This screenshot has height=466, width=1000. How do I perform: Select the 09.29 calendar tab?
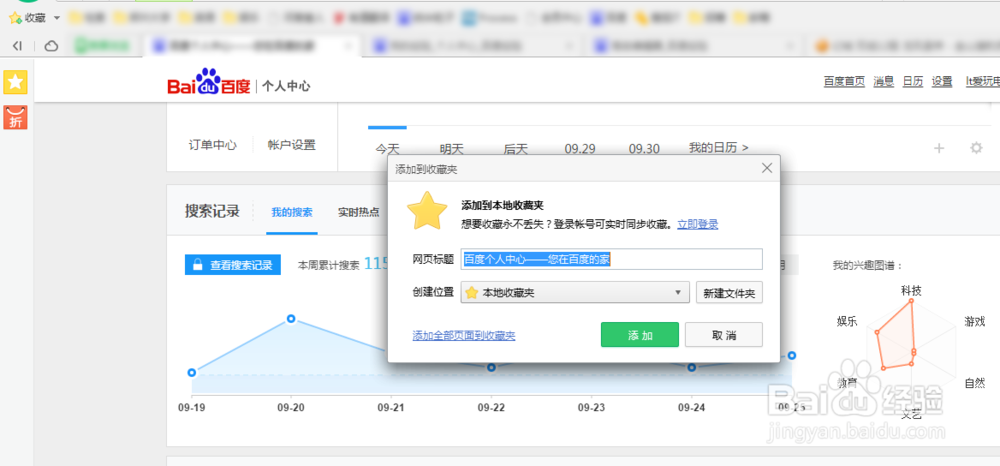coord(580,149)
